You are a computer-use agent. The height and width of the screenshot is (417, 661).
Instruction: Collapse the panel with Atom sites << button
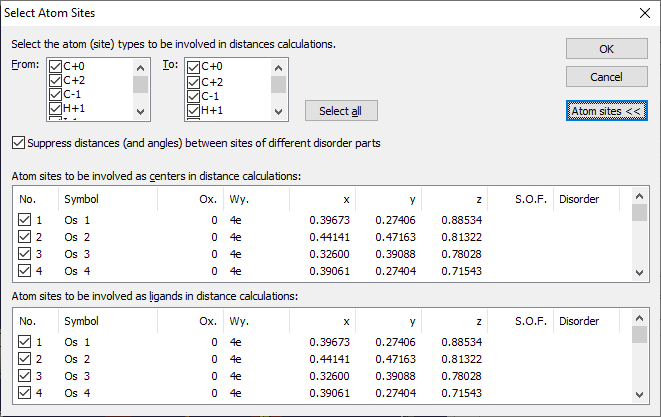click(606, 110)
